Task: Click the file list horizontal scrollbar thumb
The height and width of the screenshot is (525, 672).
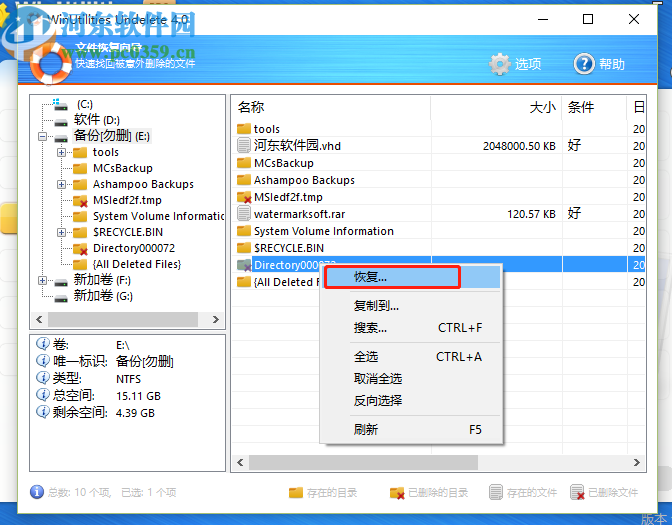Action: coord(363,462)
